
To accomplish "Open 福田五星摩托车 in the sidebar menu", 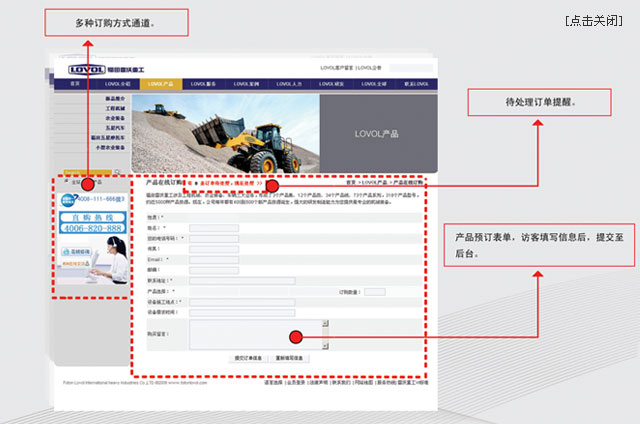I will (108, 138).
